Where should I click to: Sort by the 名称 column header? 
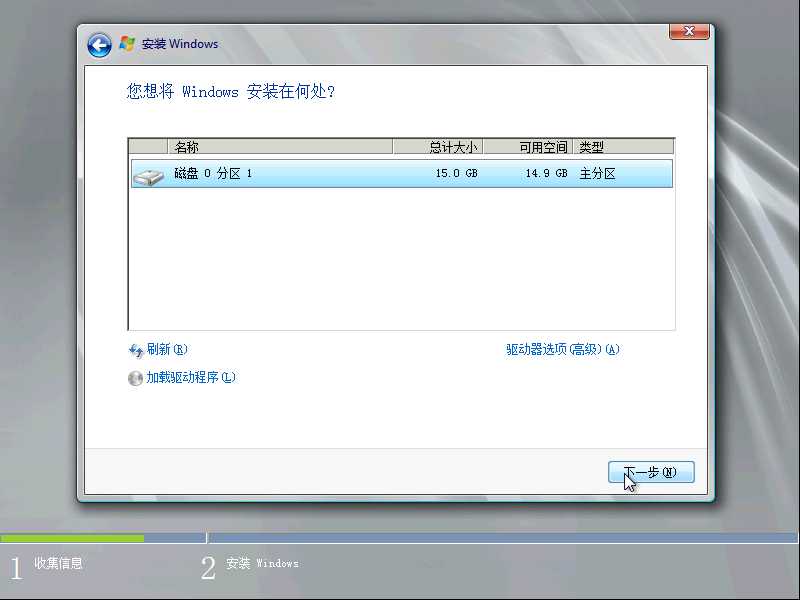pos(280,147)
